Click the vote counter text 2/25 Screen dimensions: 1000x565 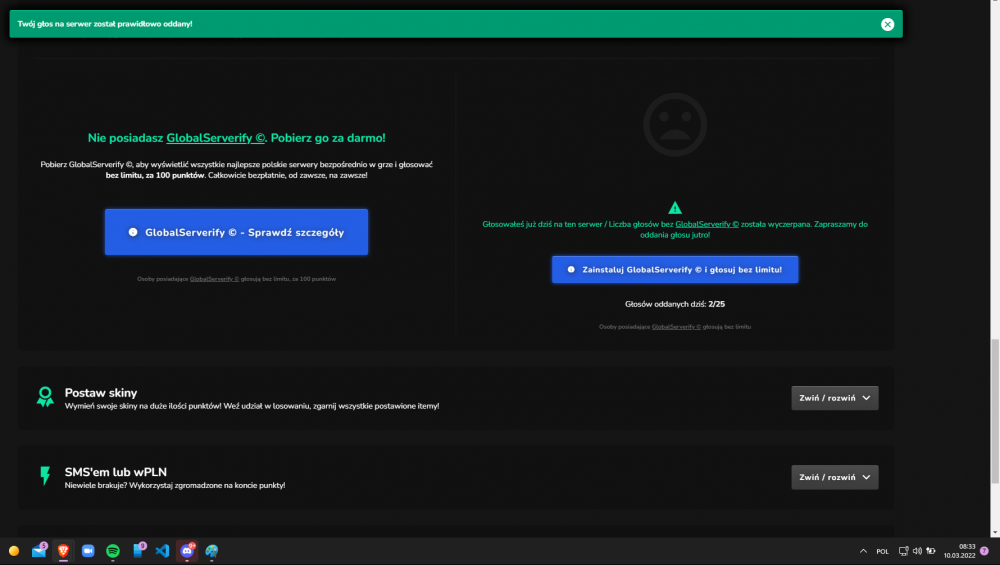pos(716,304)
